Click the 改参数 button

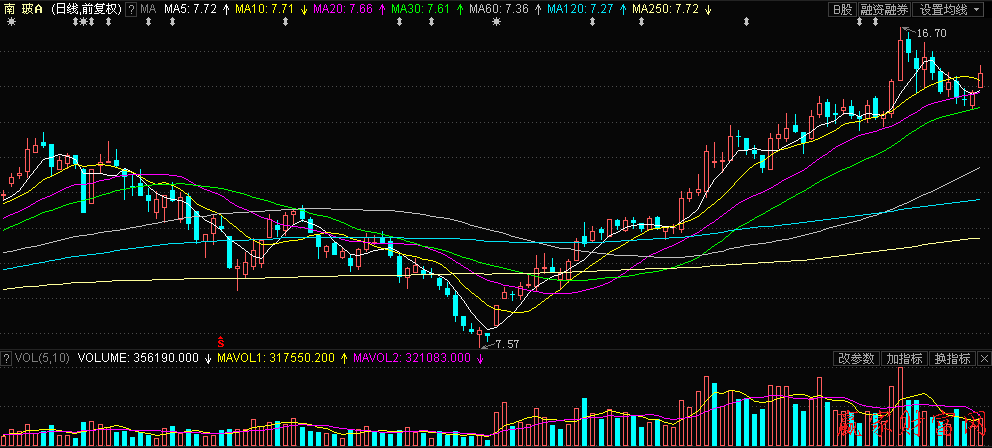856,358
